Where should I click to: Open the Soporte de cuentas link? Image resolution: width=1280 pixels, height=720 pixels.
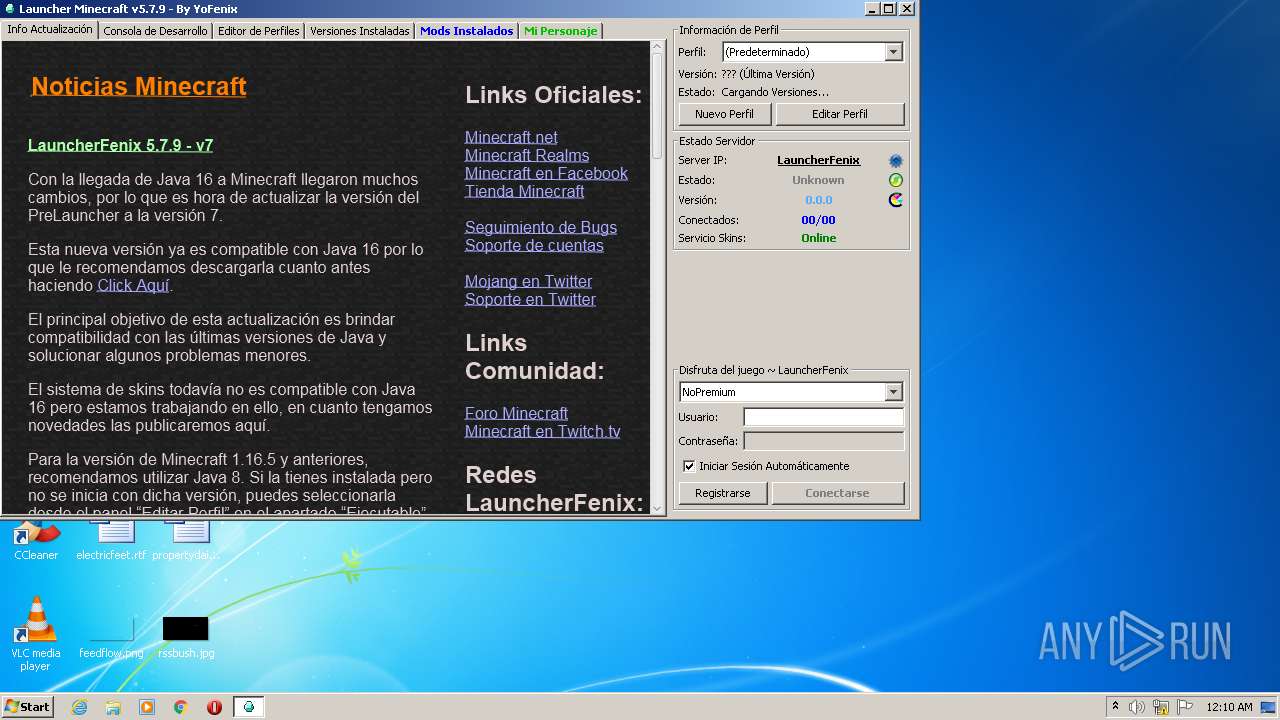534,245
